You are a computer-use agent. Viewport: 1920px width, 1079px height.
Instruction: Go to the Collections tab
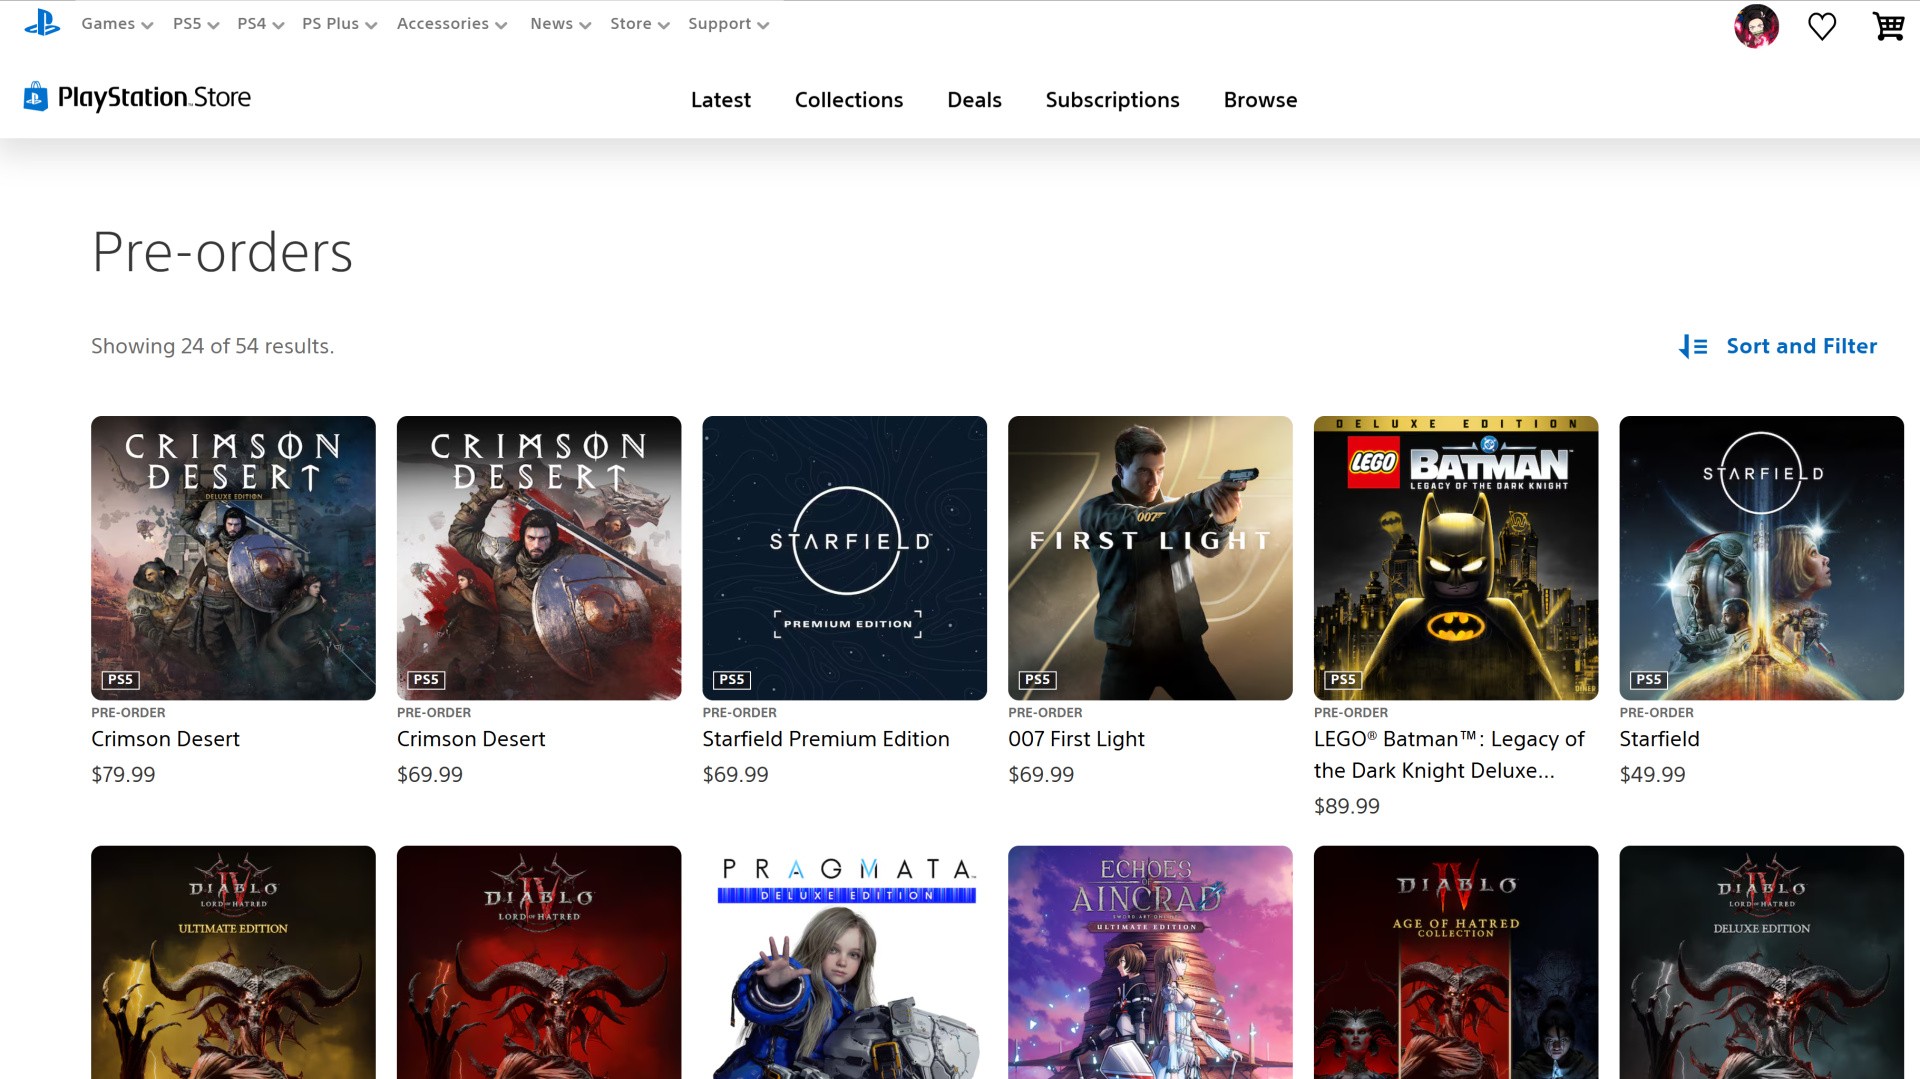848,100
